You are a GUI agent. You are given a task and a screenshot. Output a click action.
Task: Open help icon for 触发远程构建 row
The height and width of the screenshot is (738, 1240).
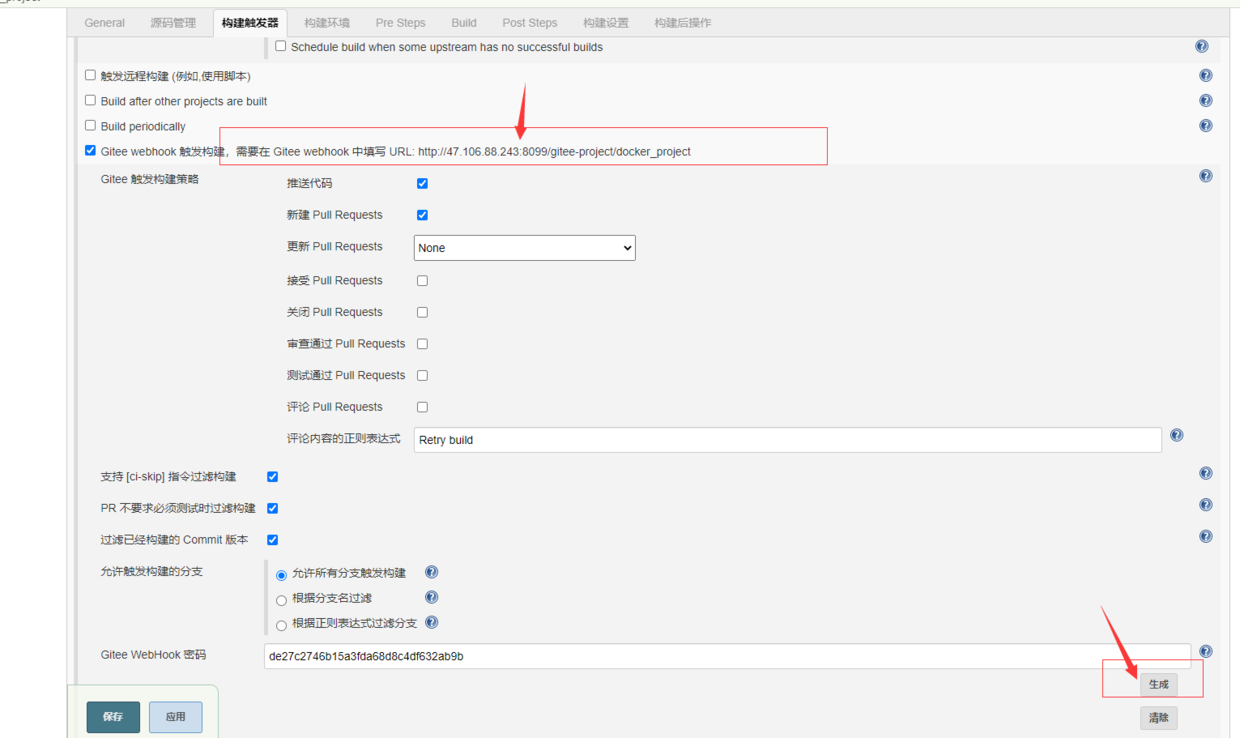(1206, 76)
